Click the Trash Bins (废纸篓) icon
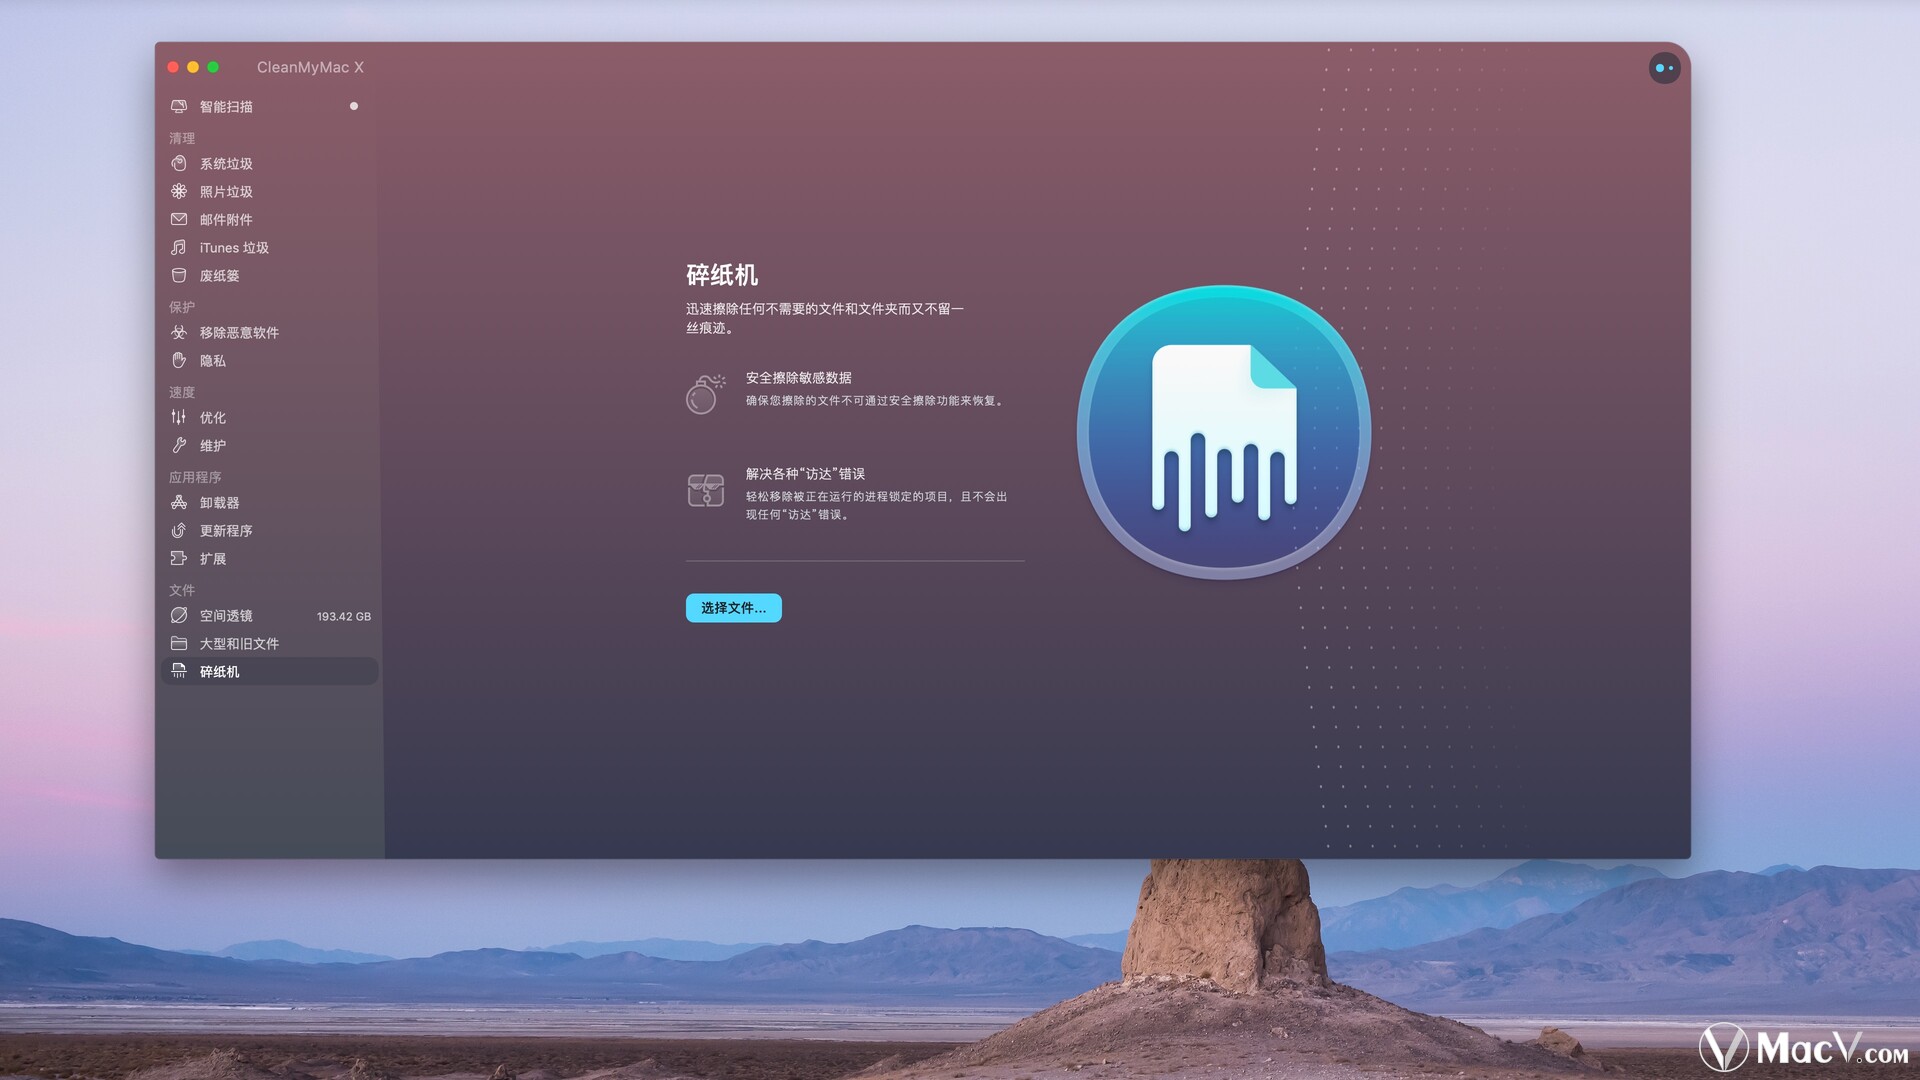 (179, 275)
